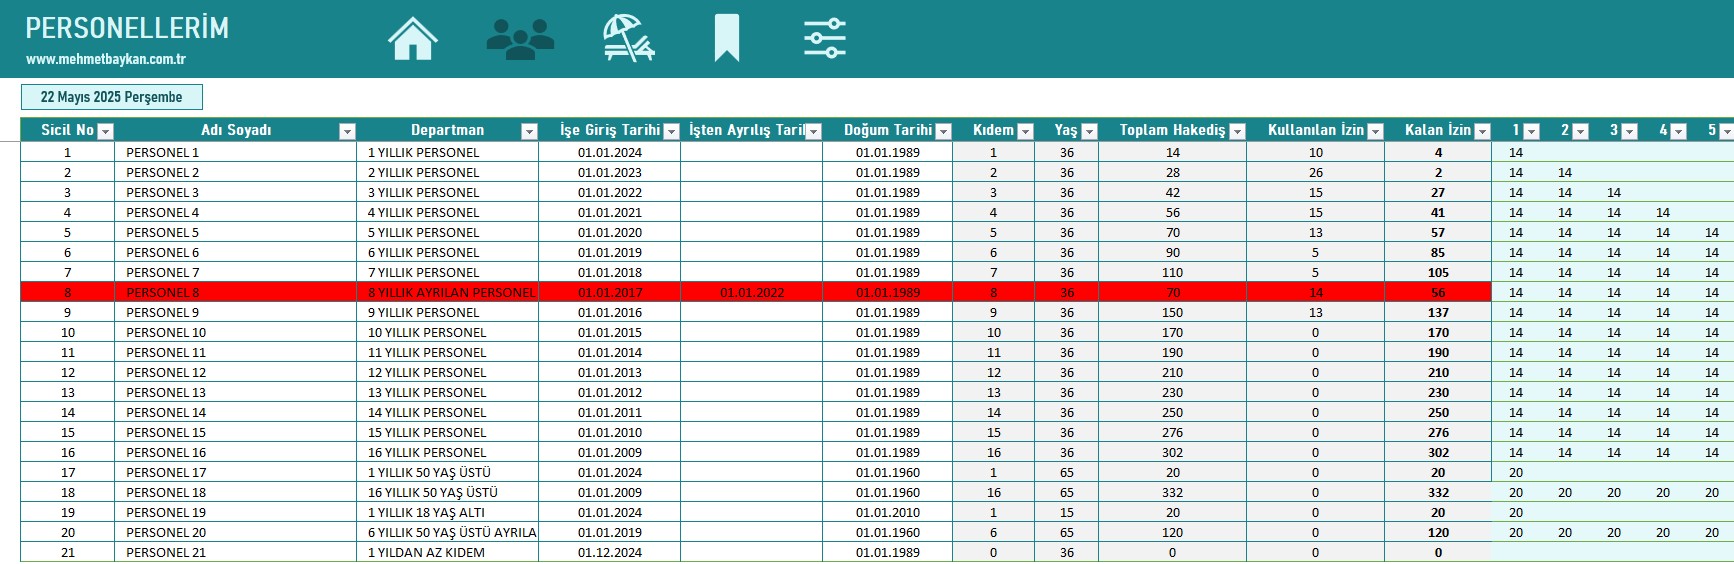Image resolution: width=1734 pixels, height=564 pixels.
Task: Open Kalan İzin filter dropdown
Action: [1482, 131]
